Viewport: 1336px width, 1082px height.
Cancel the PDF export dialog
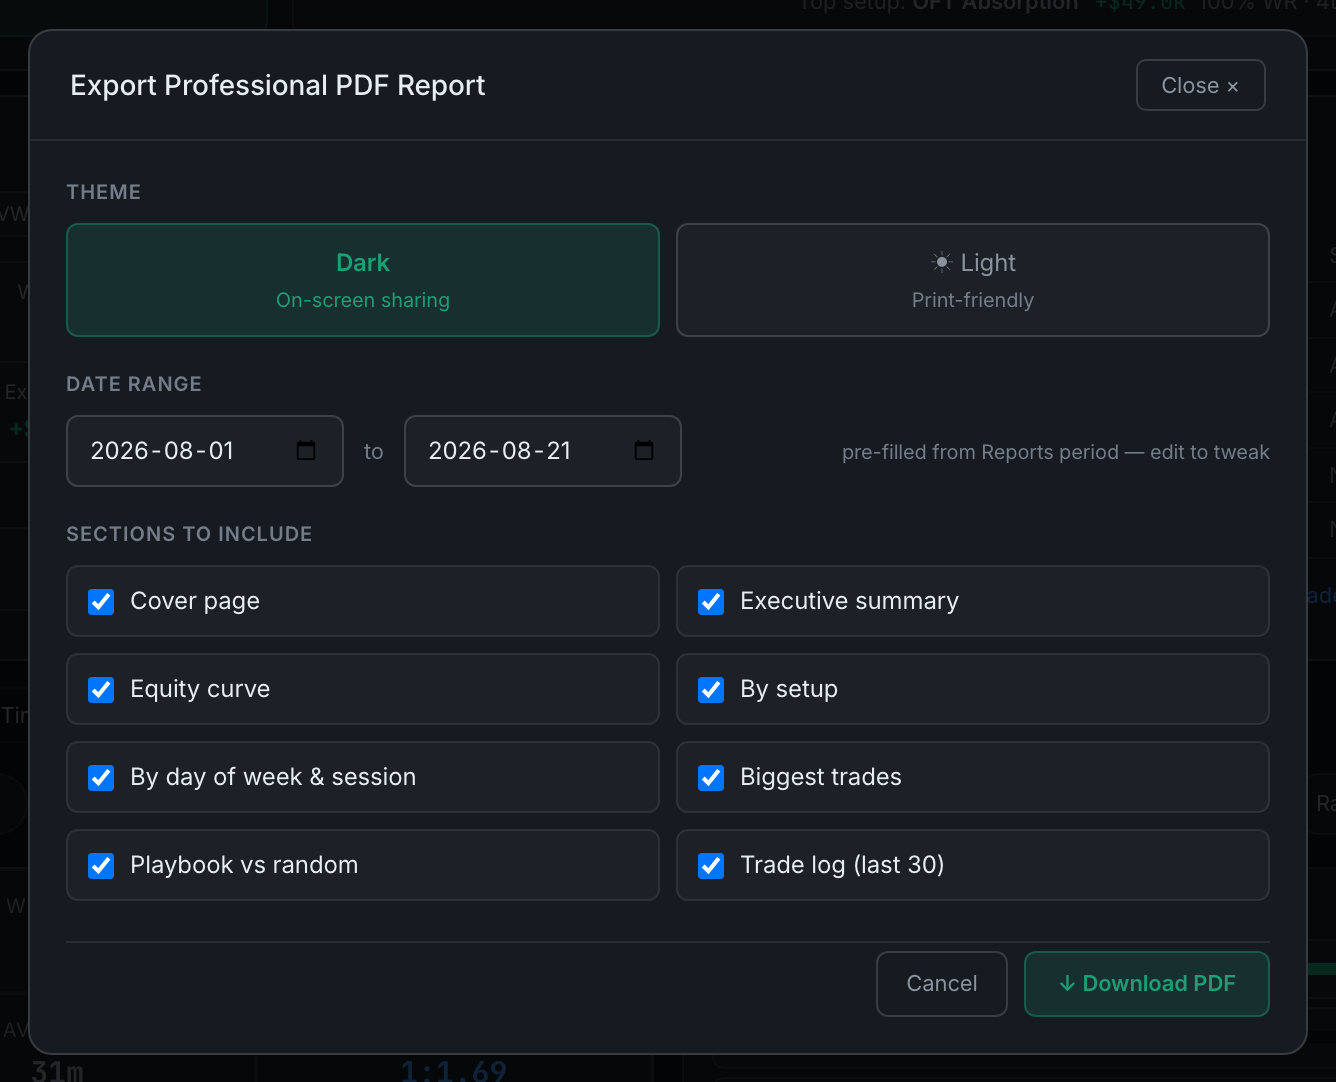tap(942, 984)
